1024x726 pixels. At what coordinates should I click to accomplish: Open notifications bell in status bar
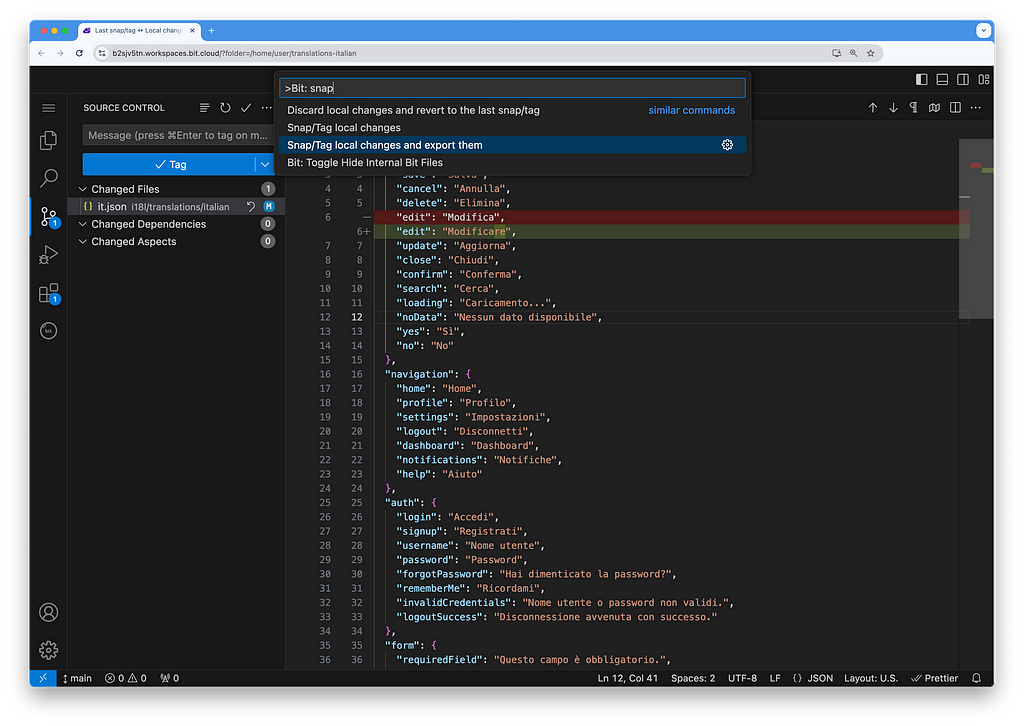pos(976,678)
